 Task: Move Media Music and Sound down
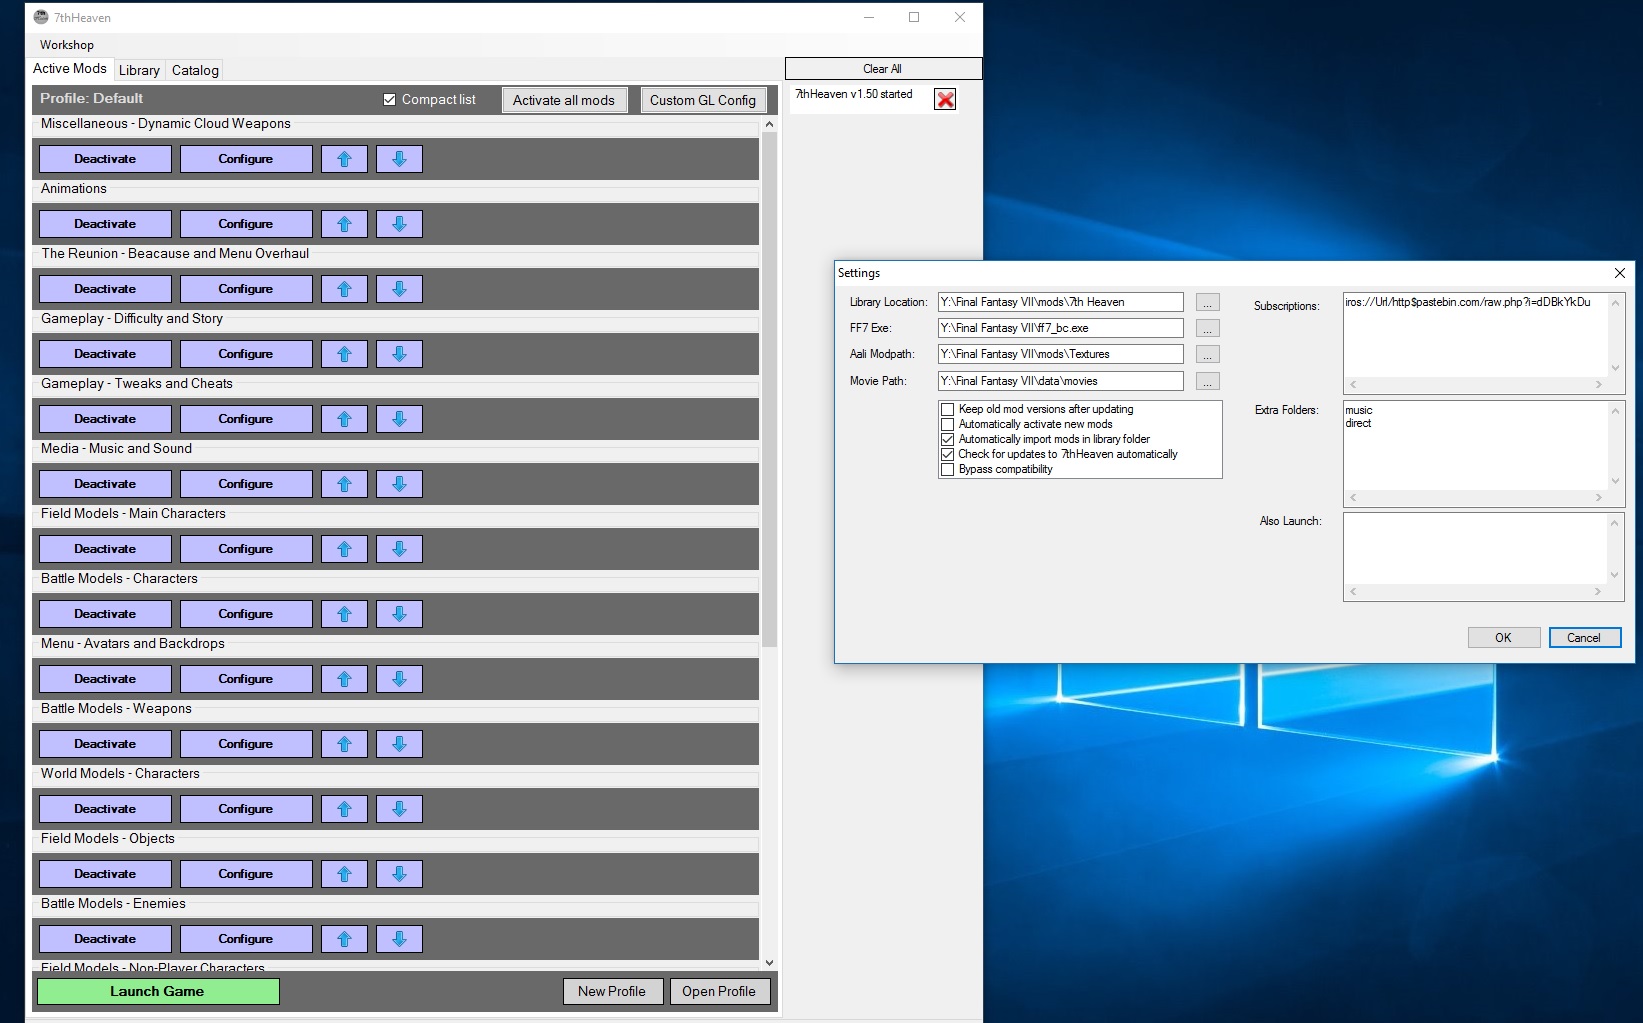399,484
